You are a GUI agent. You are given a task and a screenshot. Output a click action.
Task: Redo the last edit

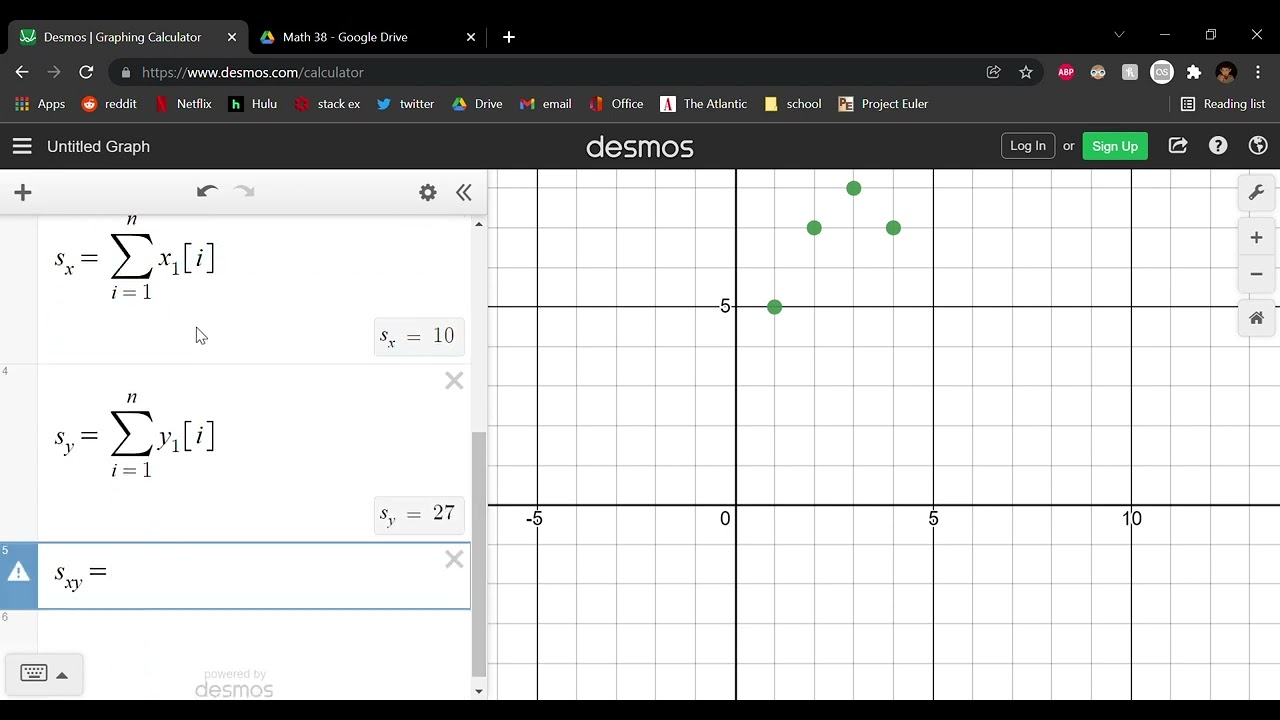[x=244, y=192]
